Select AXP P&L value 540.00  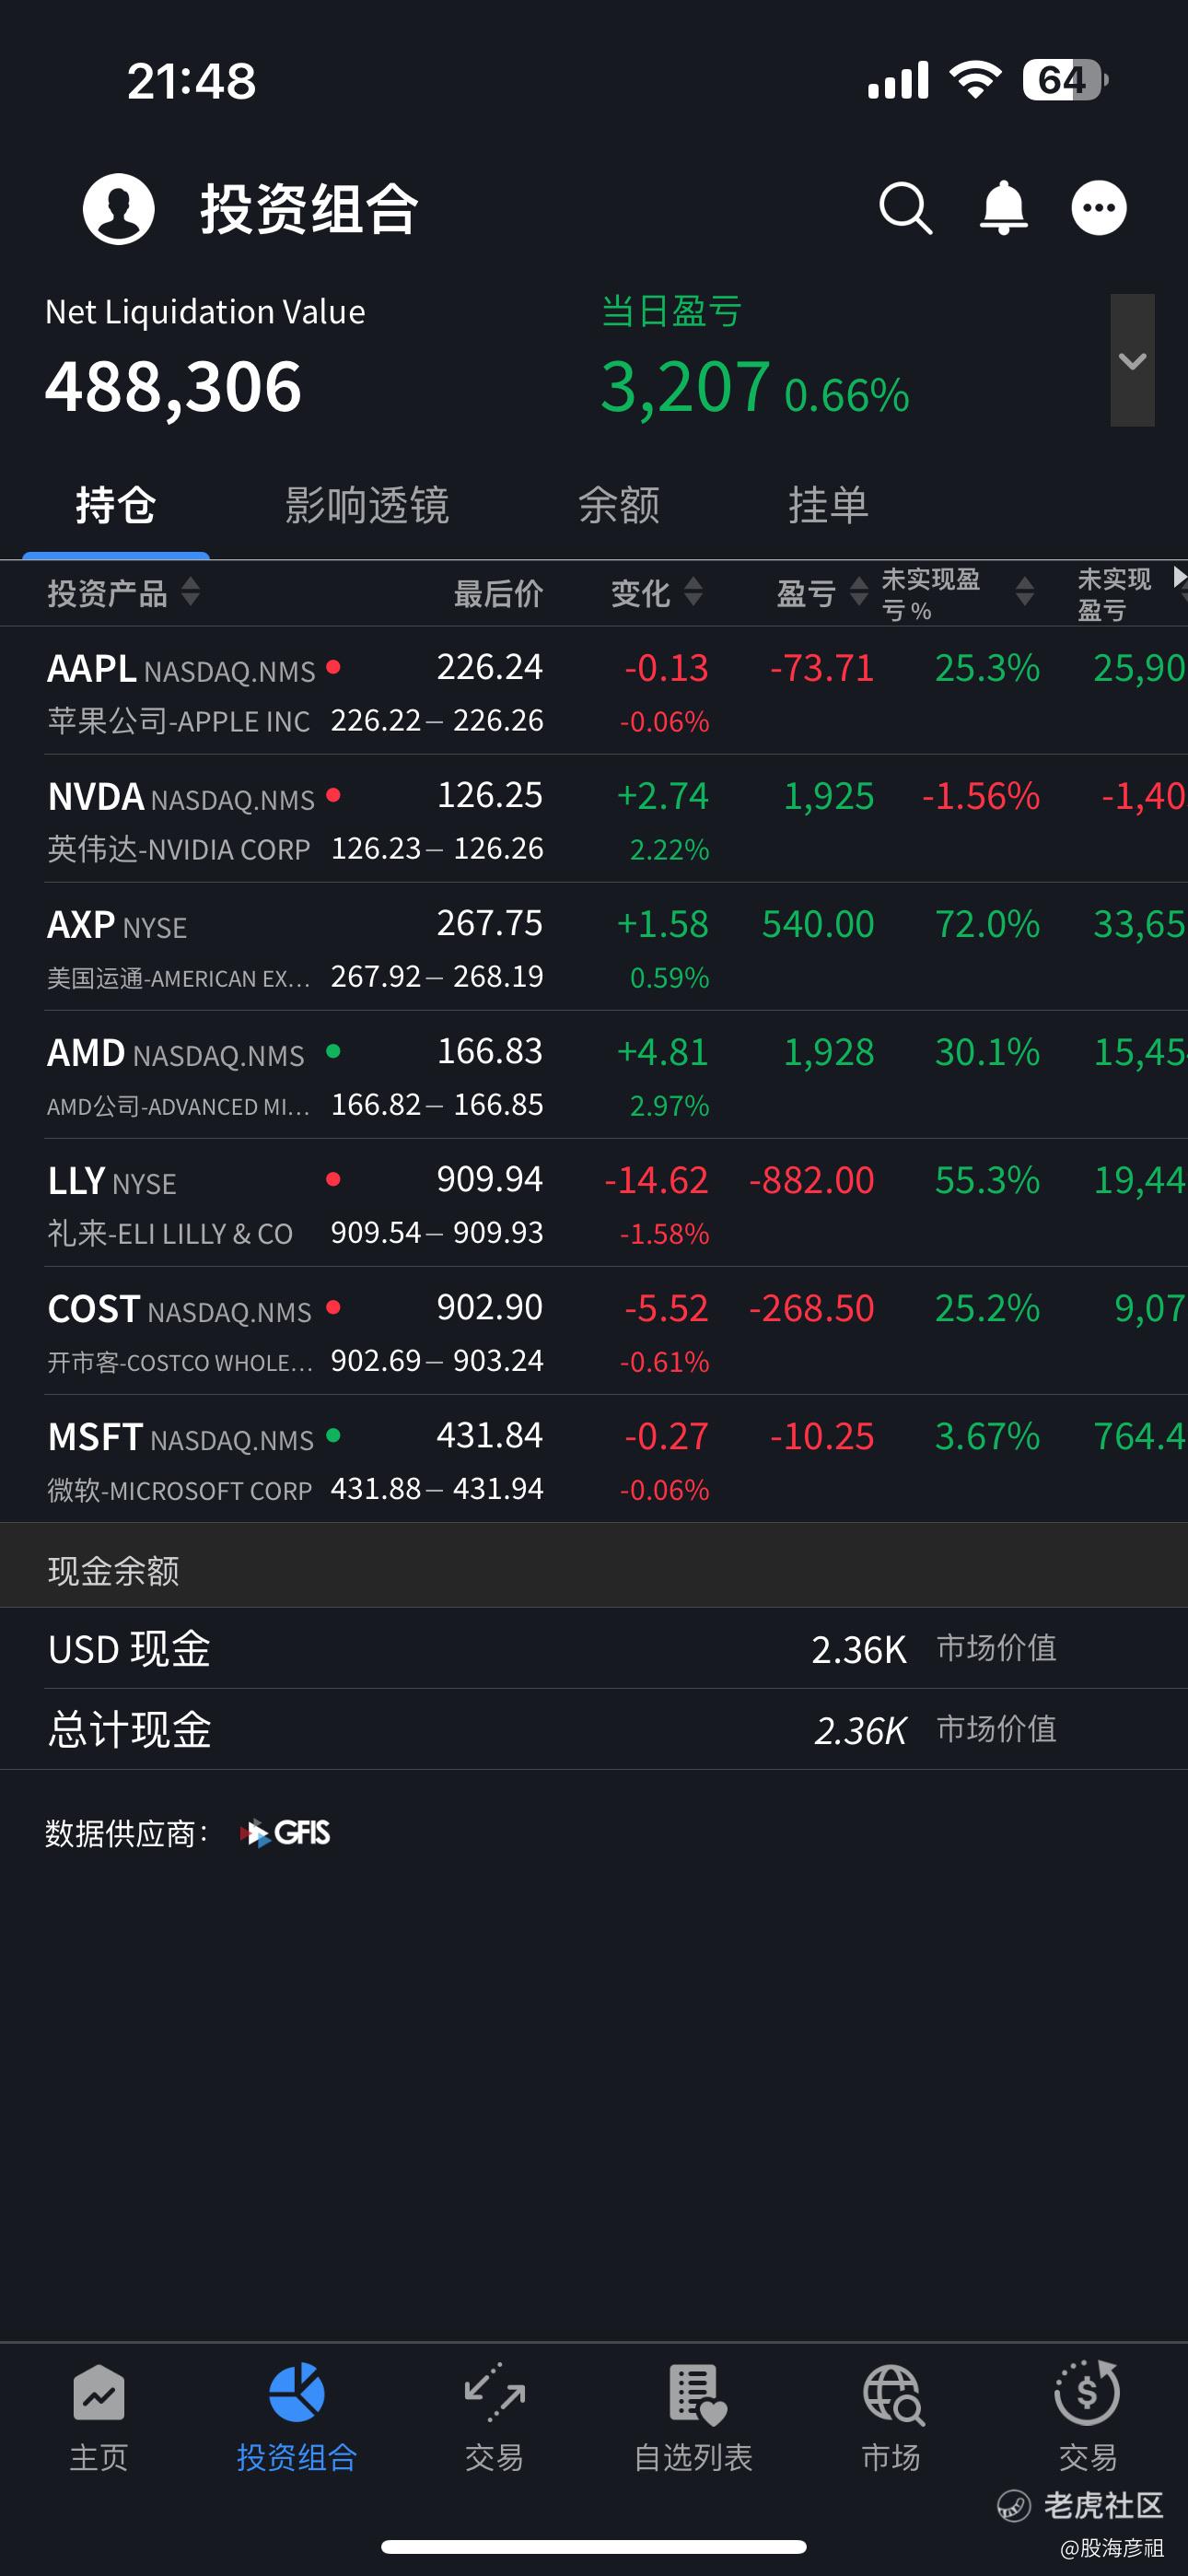coord(818,924)
